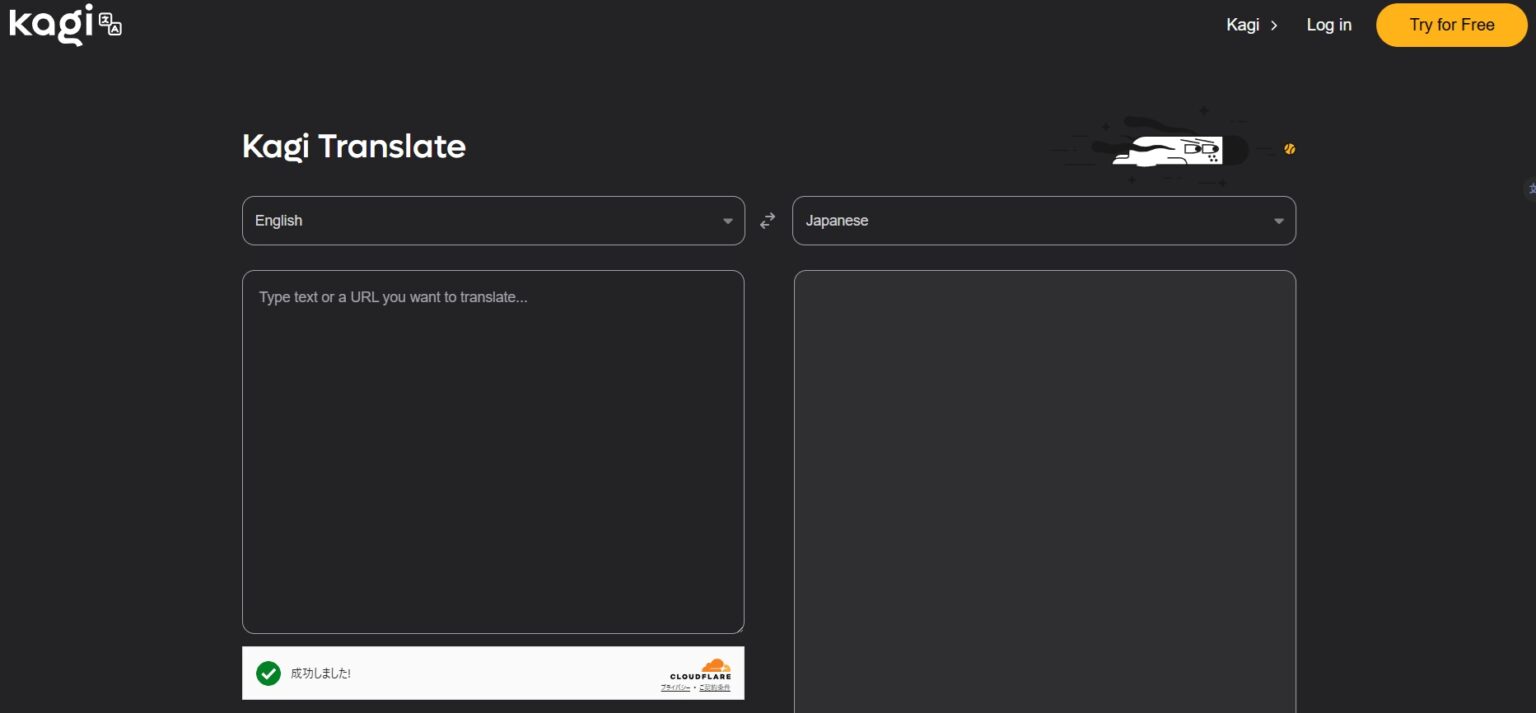
Task: Click the empty translation output panel
Action: (1044, 490)
